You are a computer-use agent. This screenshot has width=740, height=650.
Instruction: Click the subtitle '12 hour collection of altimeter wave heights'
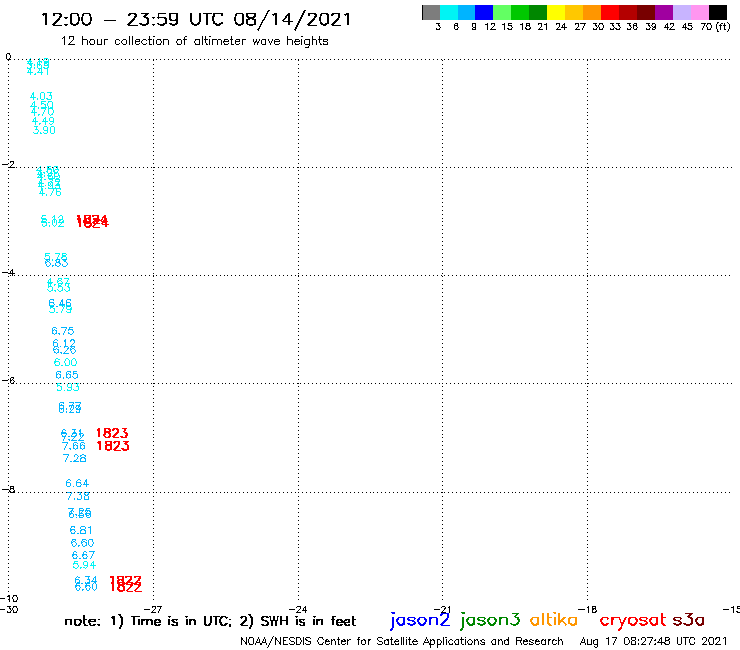194,41
